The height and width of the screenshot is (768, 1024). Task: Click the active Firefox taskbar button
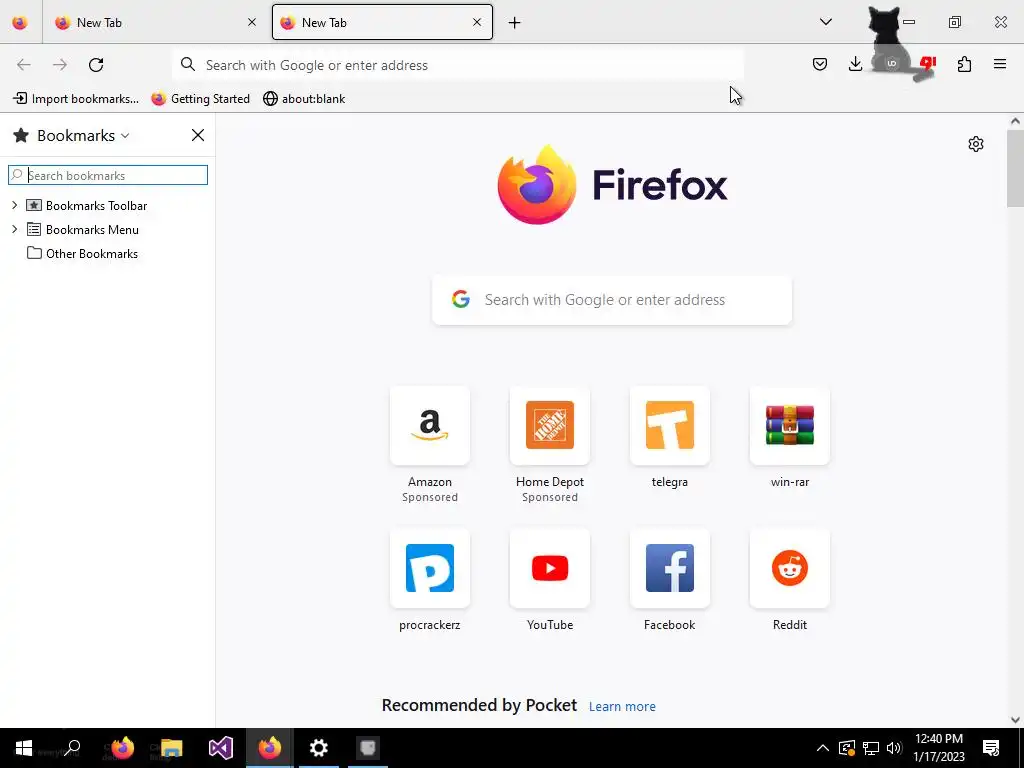pos(270,748)
